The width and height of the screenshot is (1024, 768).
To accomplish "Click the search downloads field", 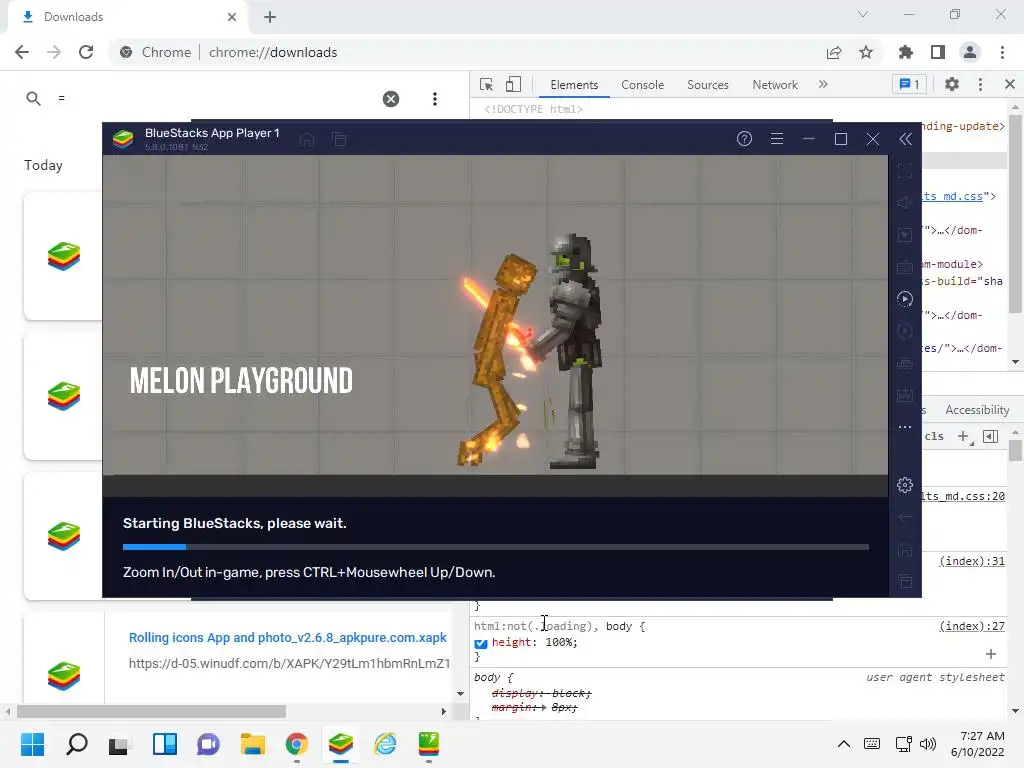I will coord(216,99).
